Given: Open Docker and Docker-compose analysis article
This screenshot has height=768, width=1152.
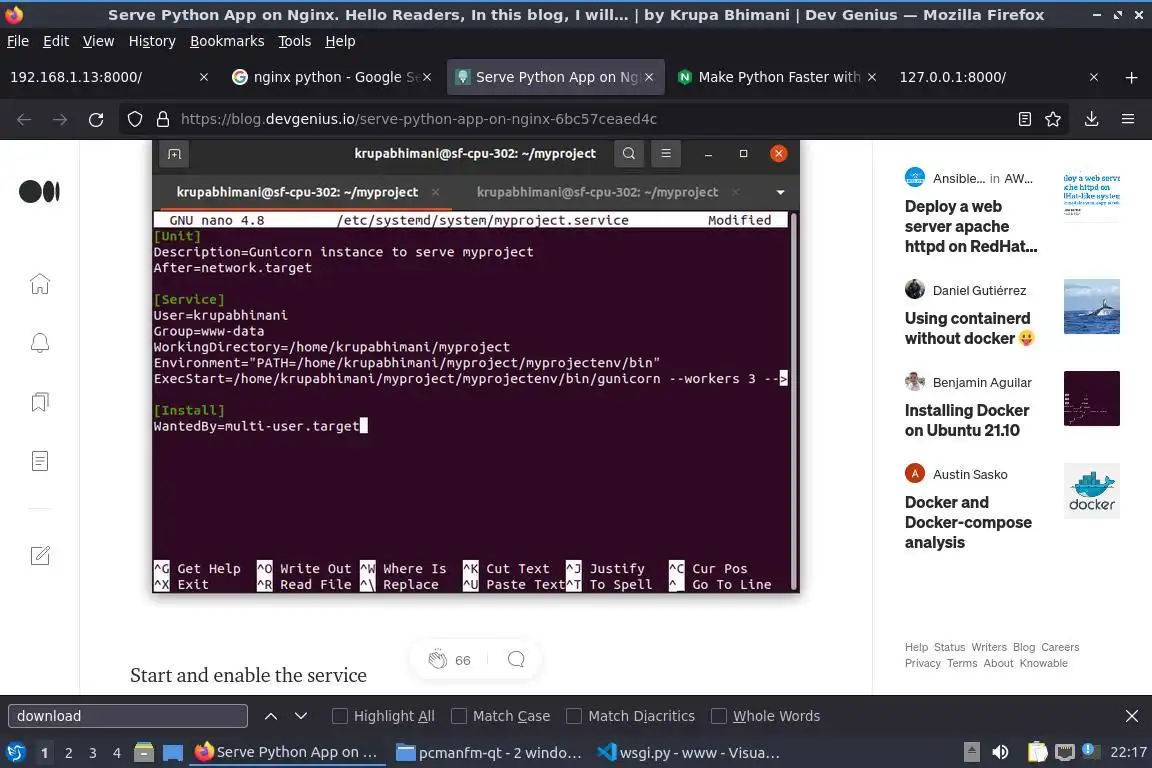Looking at the screenshot, I should coord(968,522).
